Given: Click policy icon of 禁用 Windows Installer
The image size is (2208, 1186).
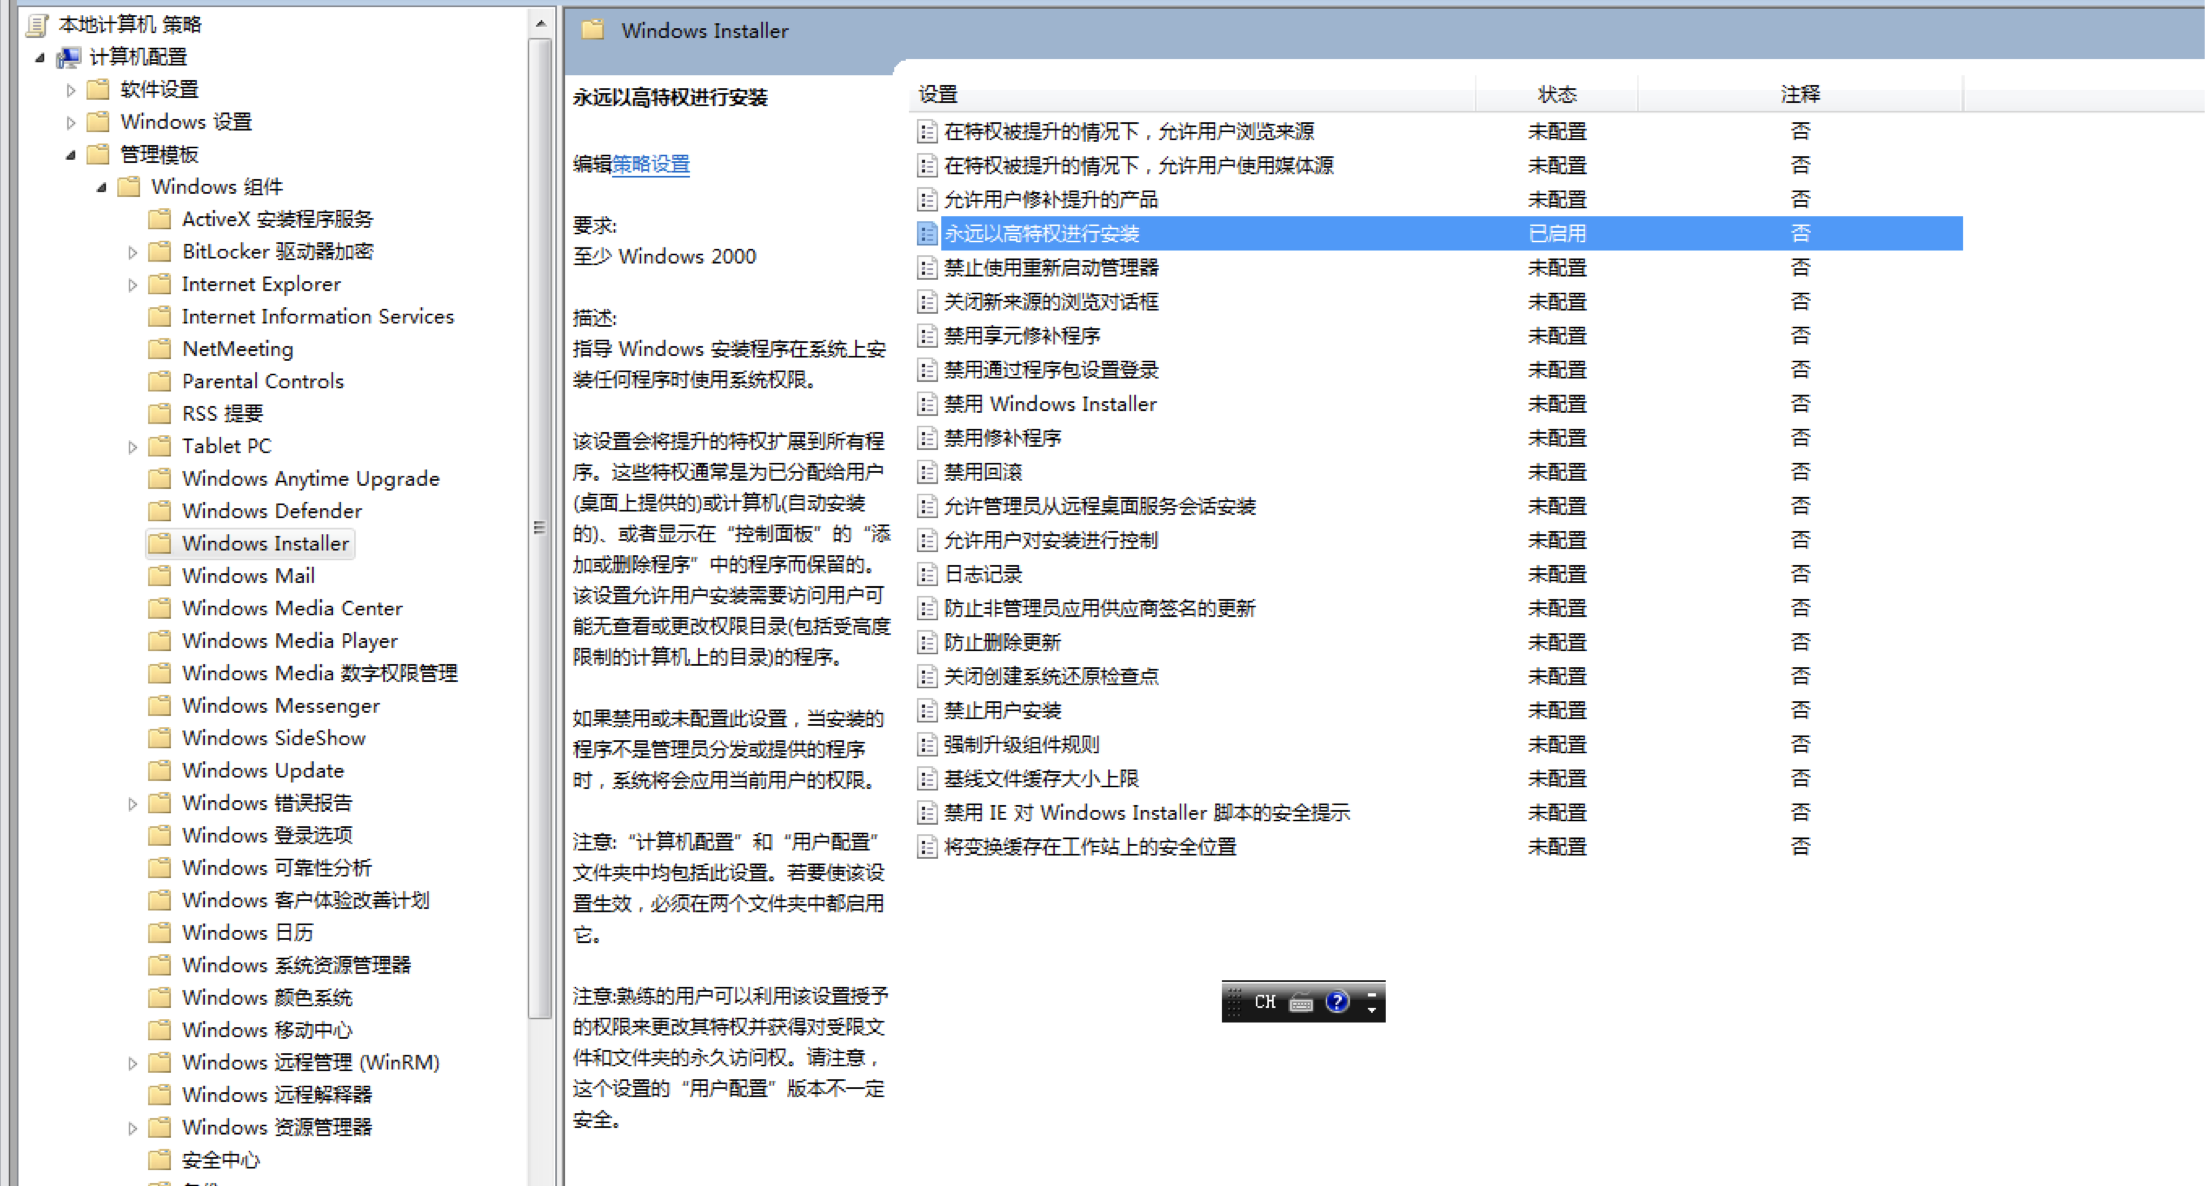Looking at the screenshot, I should click(927, 404).
